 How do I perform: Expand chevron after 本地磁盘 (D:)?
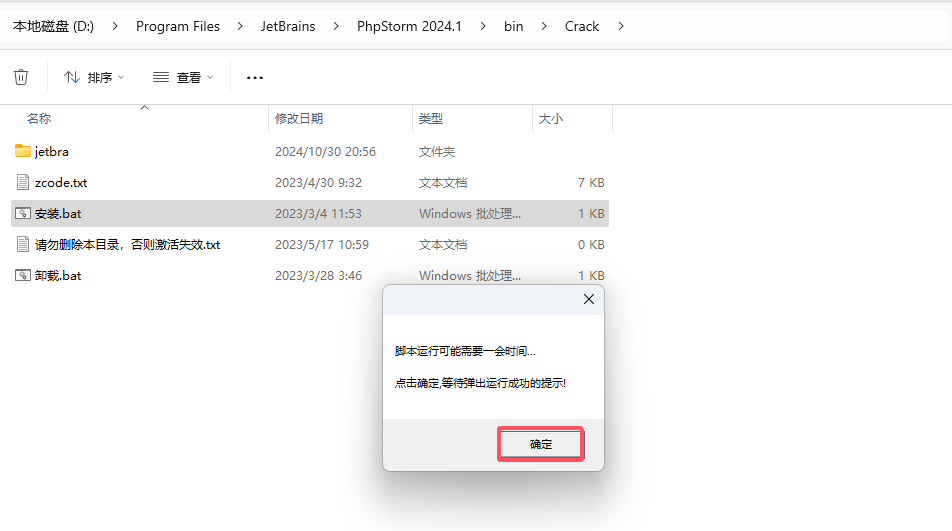click(x=115, y=26)
